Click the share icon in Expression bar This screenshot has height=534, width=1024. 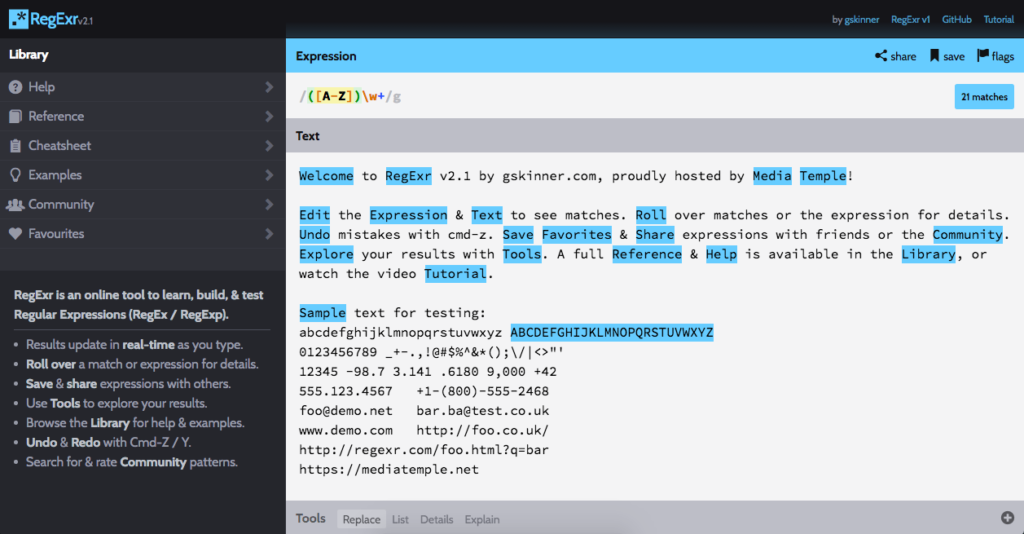[880, 56]
